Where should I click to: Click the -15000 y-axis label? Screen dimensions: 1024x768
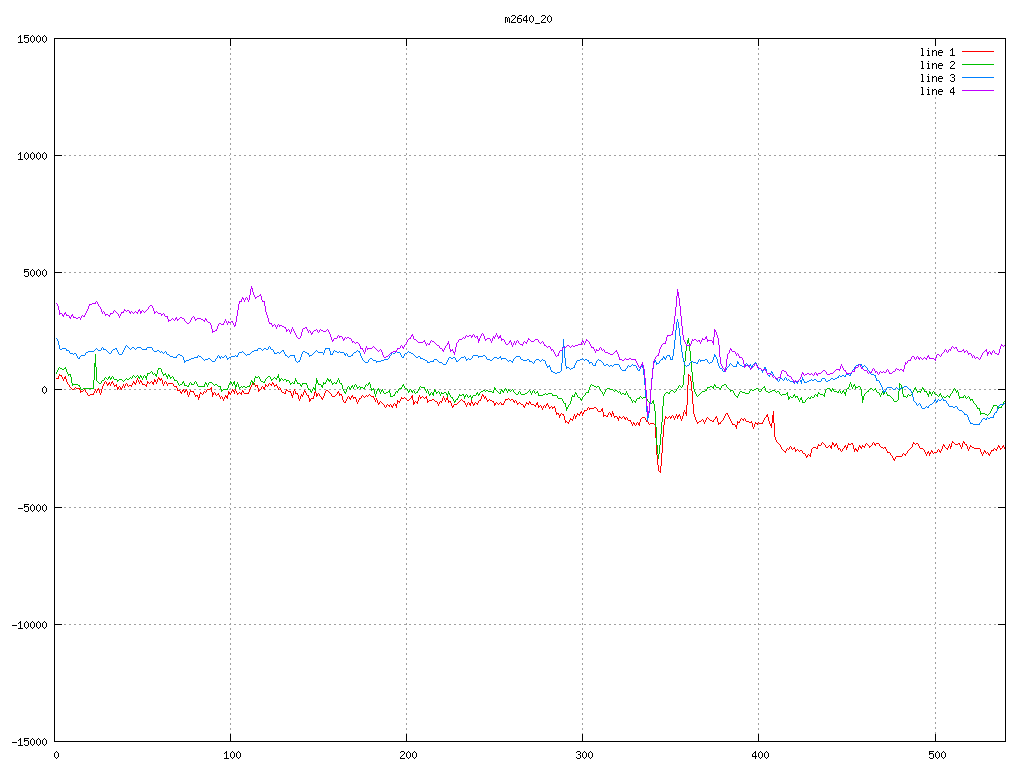click(29, 741)
